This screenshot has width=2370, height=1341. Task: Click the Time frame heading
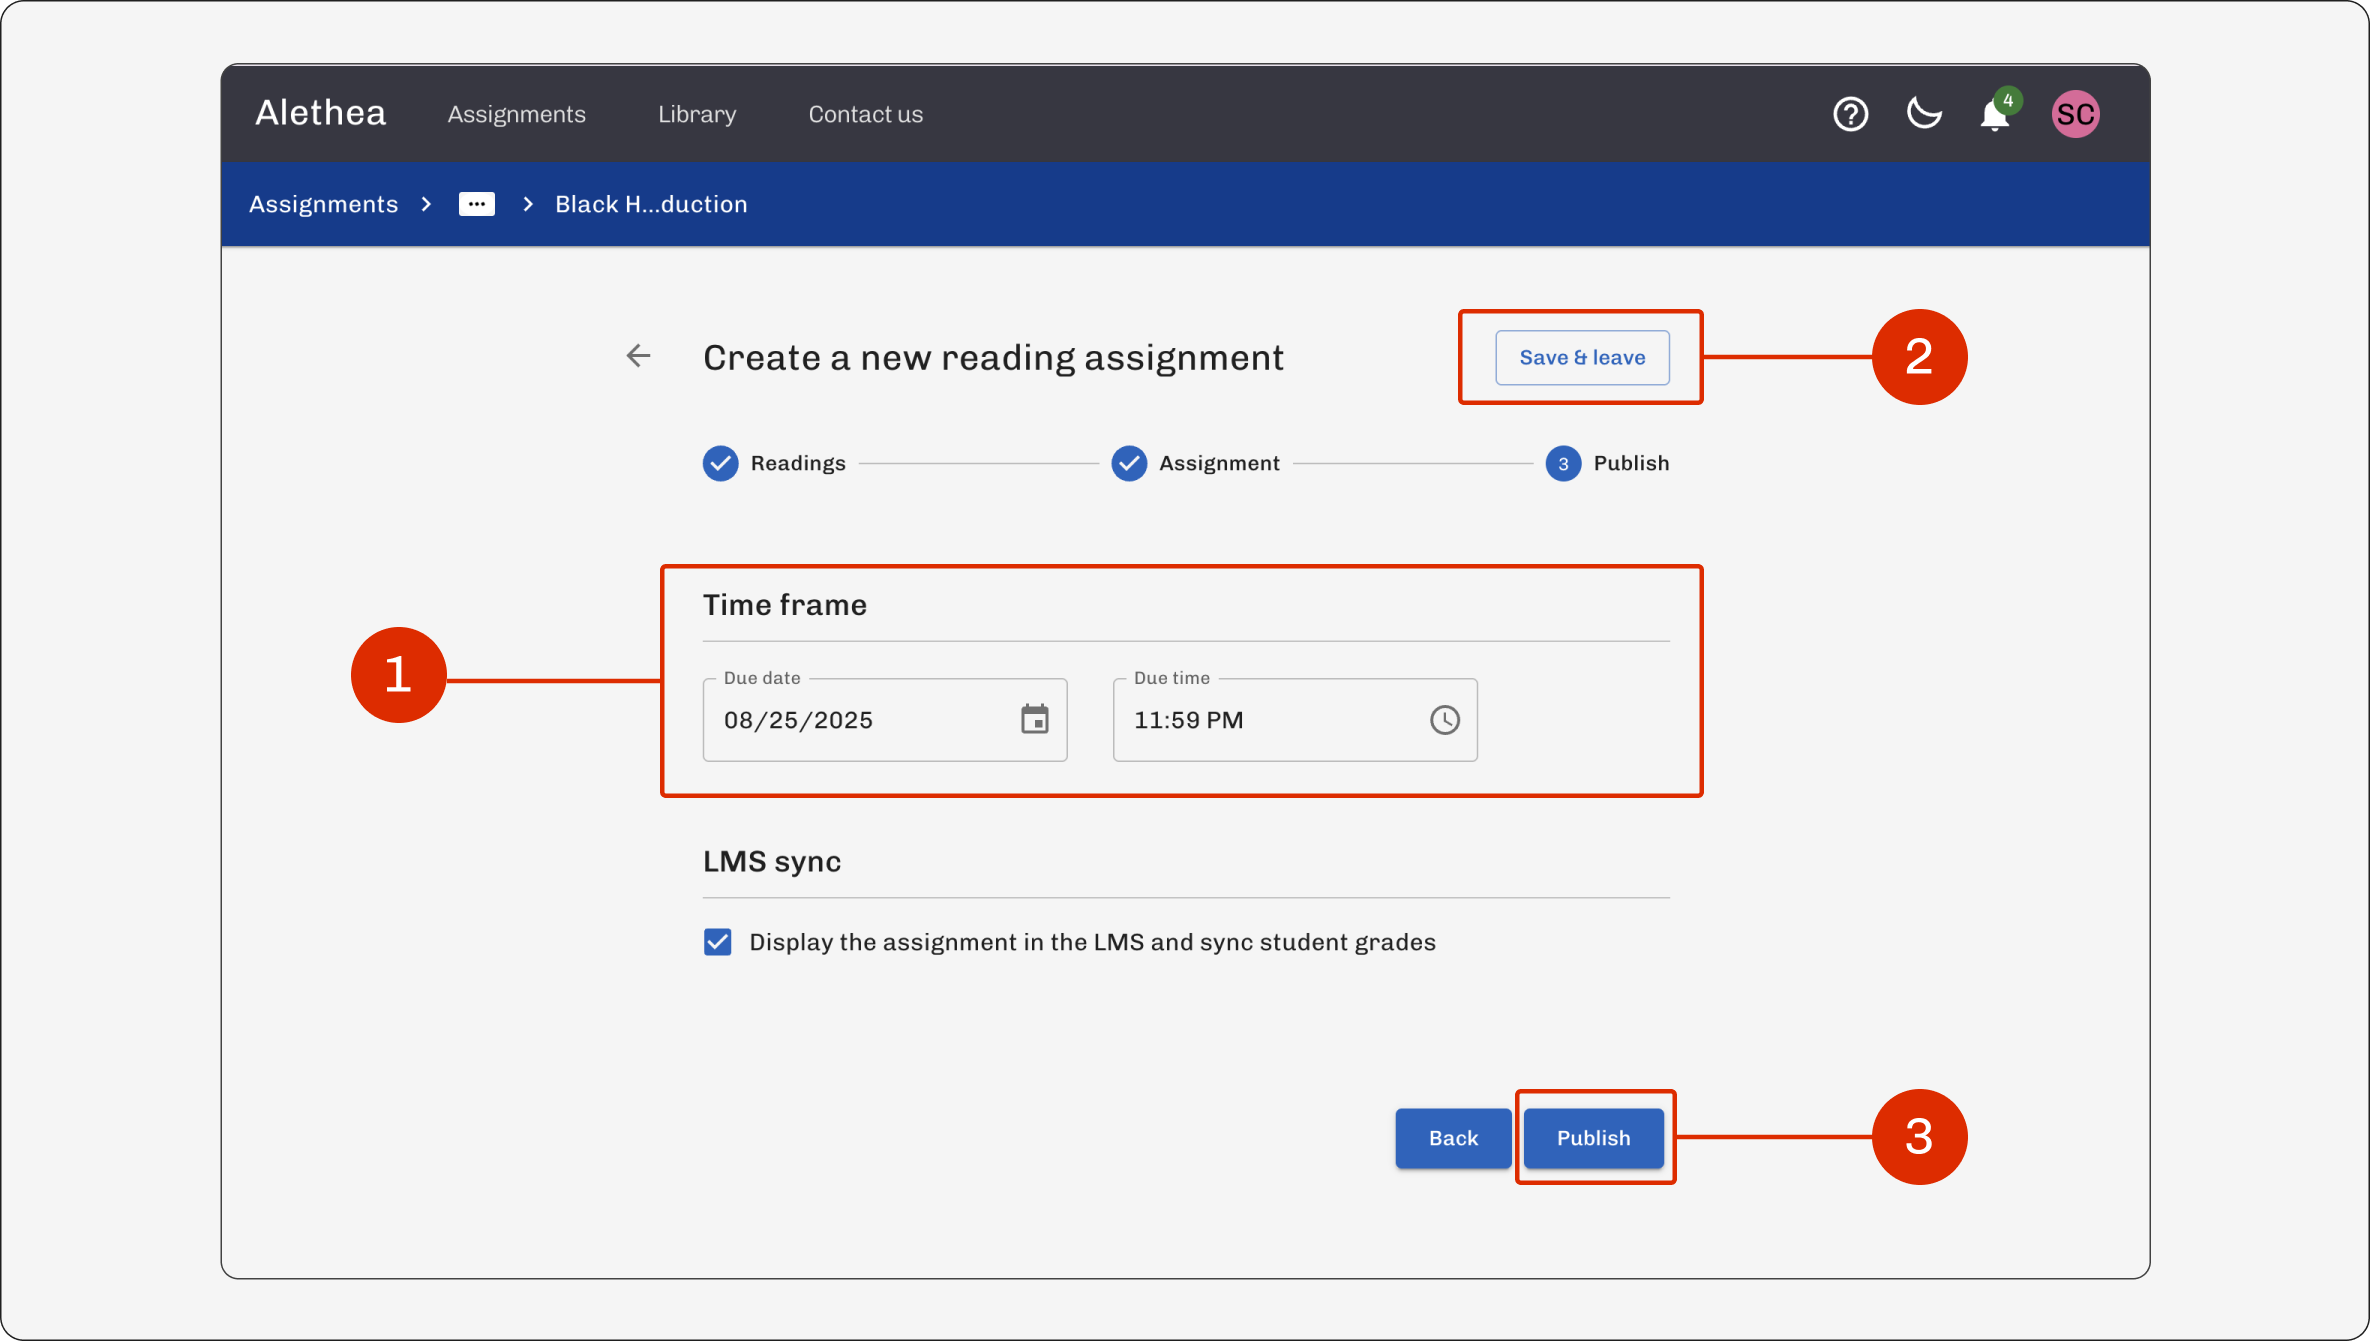click(x=784, y=605)
